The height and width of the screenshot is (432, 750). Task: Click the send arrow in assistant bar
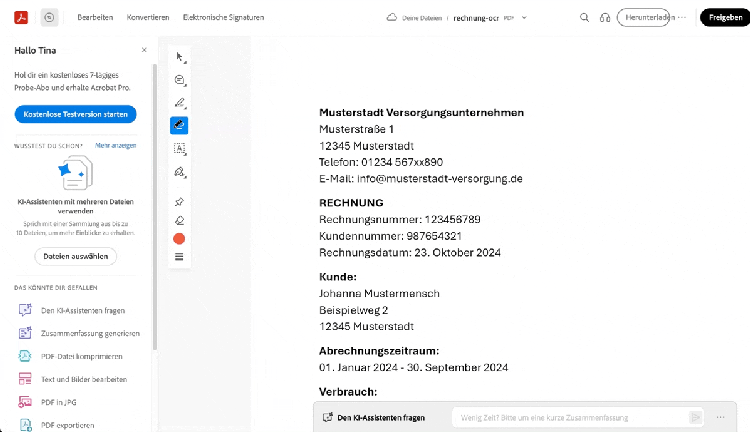point(695,418)
